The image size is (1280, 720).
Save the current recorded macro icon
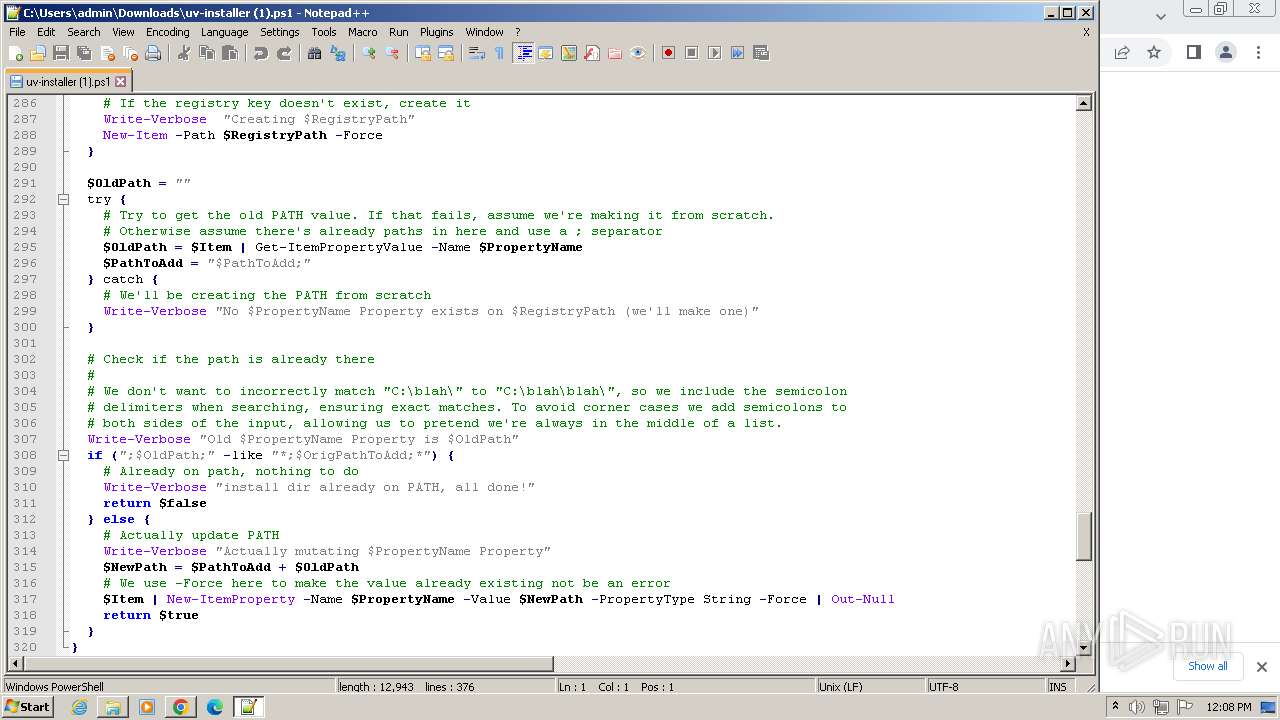[760, 53]
